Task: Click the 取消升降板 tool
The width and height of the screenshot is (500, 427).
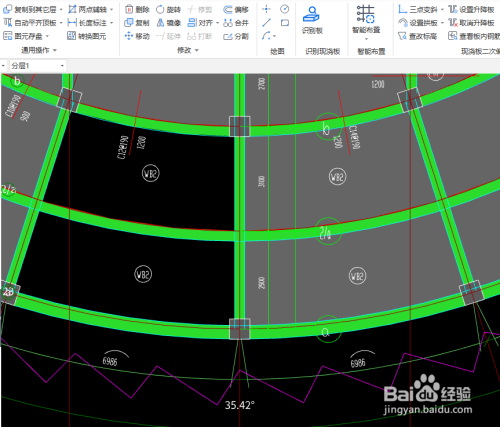Action: point(471,23)
